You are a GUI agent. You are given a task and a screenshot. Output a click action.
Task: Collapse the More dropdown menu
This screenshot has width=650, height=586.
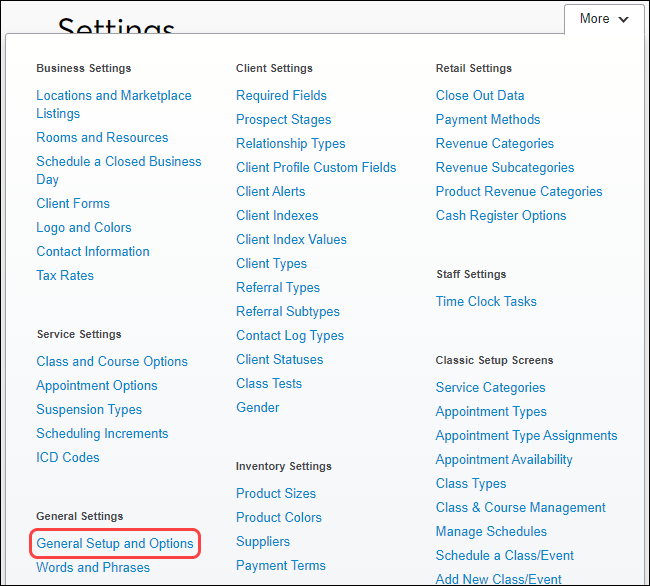pos(604,19)
